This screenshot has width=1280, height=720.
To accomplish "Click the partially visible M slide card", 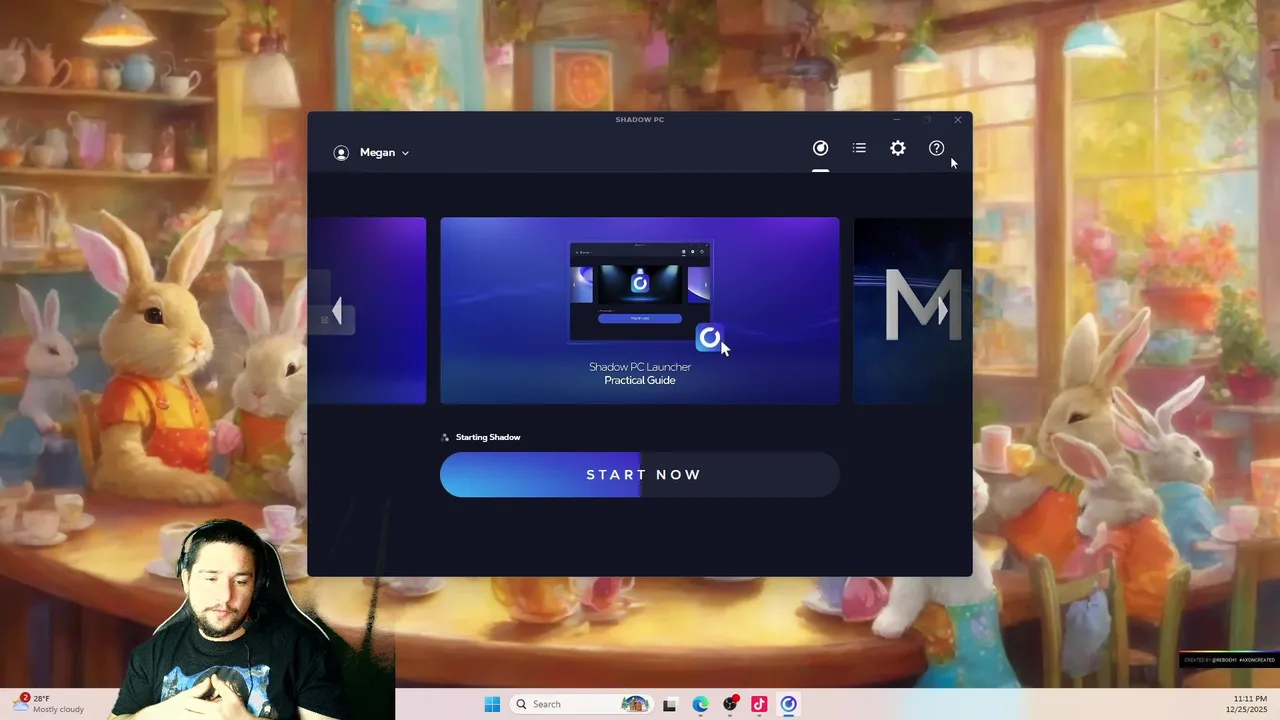I will pos(912,311).
